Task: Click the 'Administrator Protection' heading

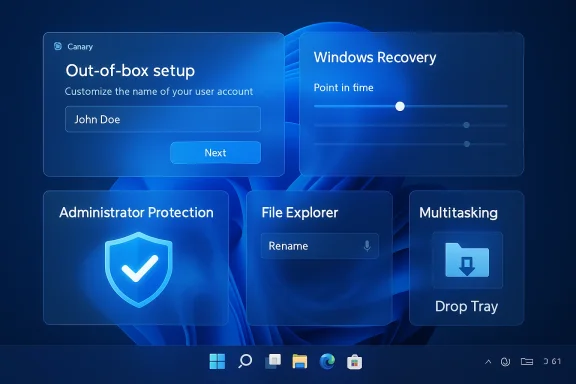Action: [x=136, y=212]
